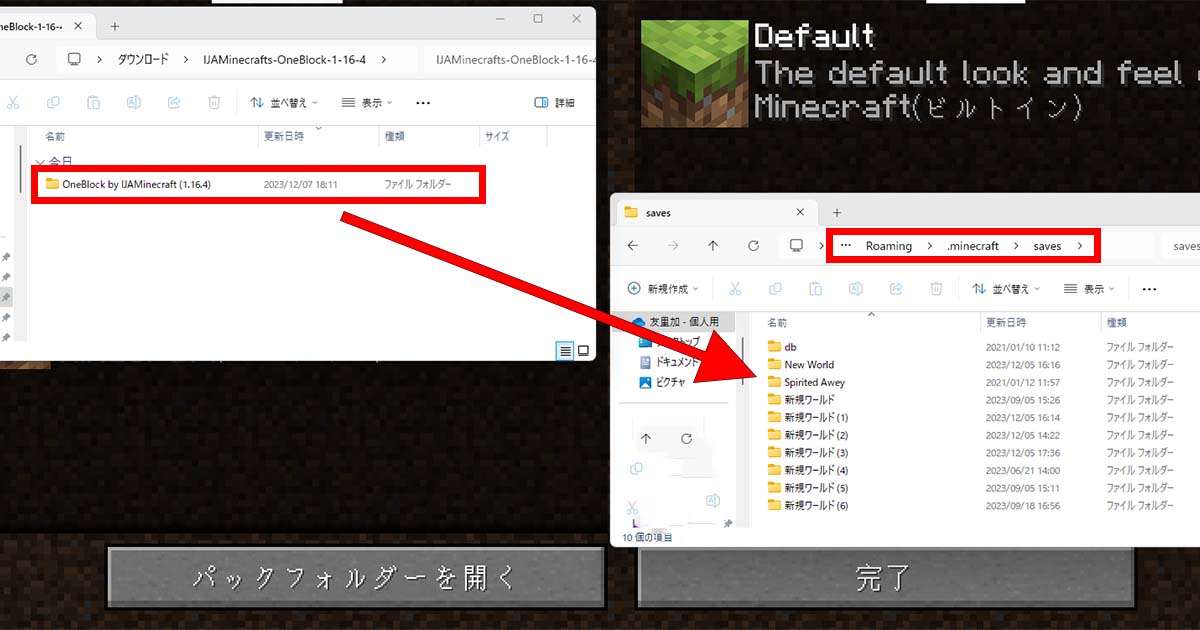Image resolution: width=1200 pixels, height=630 pixels.
Task: Open 並べ替え sort dropdown in saves window
Action: point(1006,288)
